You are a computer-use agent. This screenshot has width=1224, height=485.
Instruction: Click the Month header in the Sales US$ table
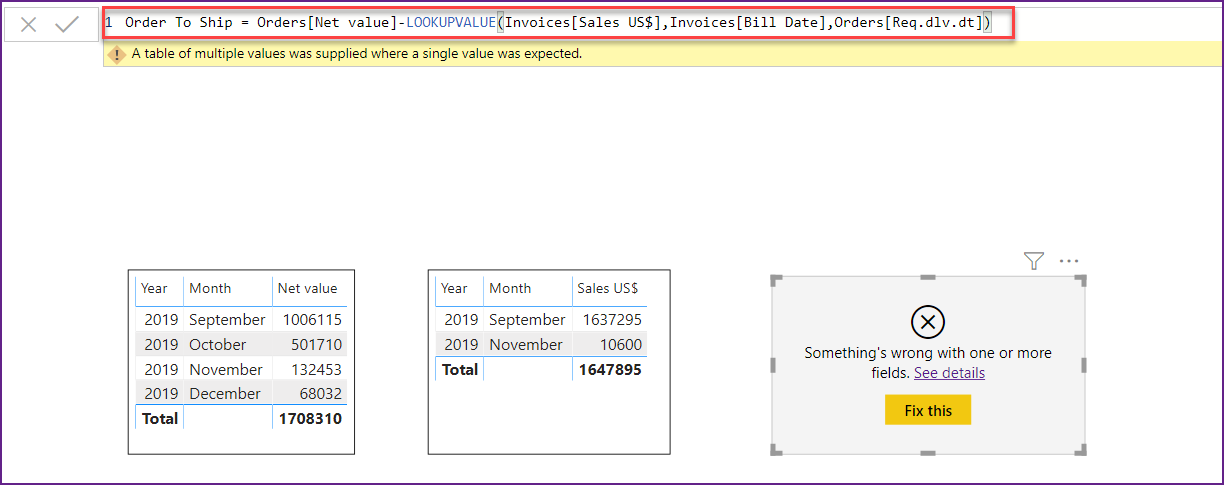coord(510,288)
